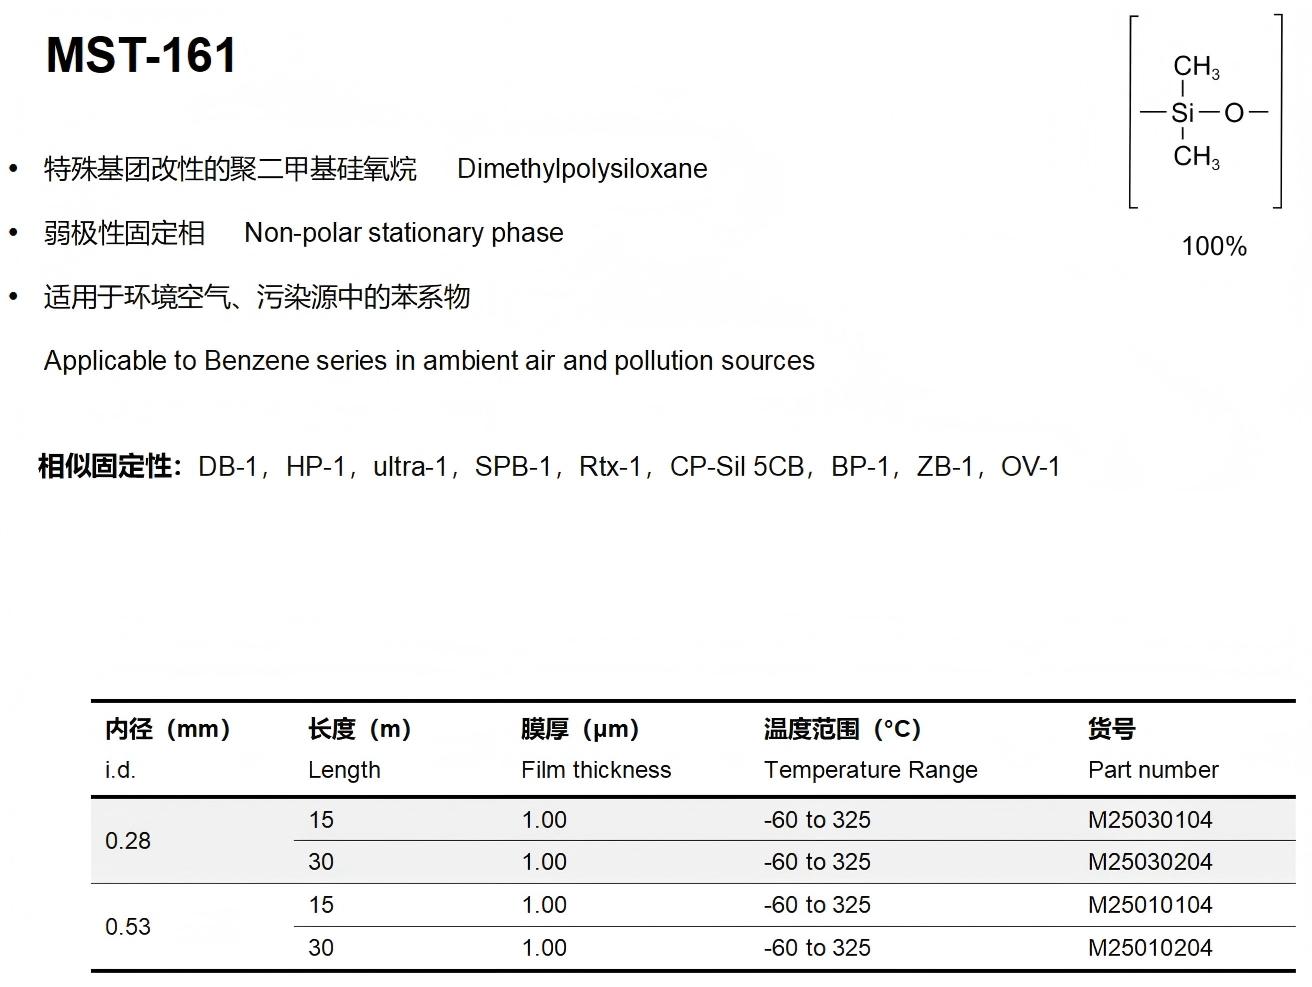Click part number M25030104

pos(1150,820)
